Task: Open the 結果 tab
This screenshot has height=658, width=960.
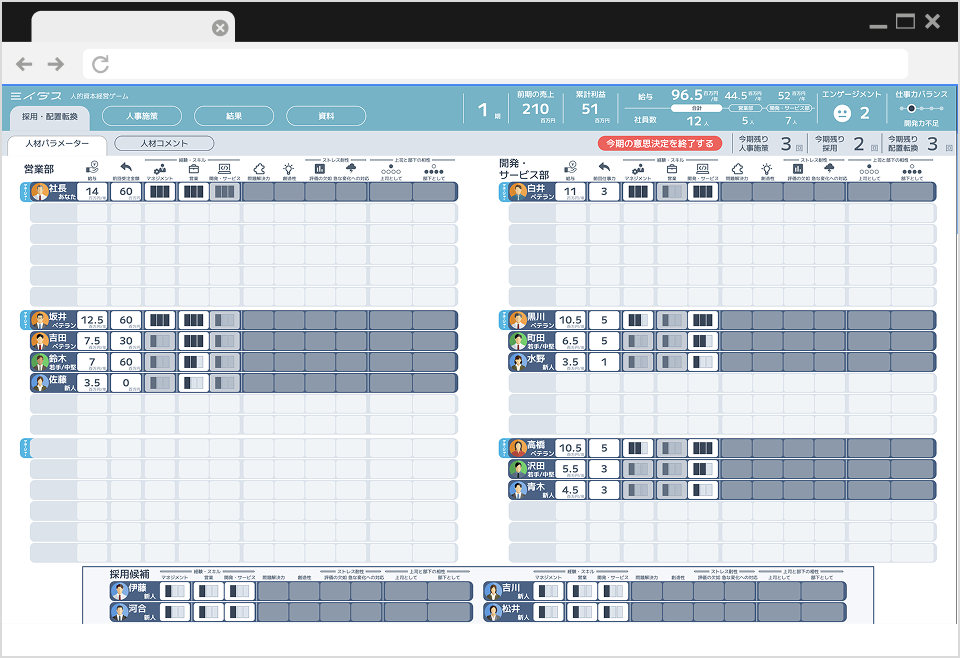Action: pos(233,116)
